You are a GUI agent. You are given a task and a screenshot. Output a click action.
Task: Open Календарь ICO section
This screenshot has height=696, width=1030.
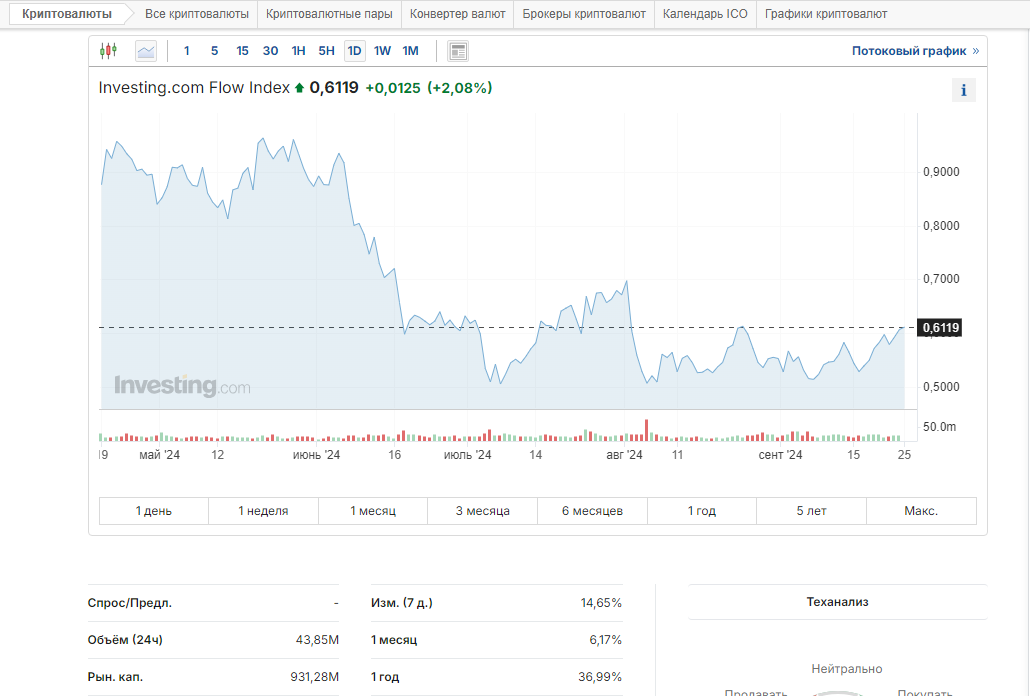[x=705, y=14]
